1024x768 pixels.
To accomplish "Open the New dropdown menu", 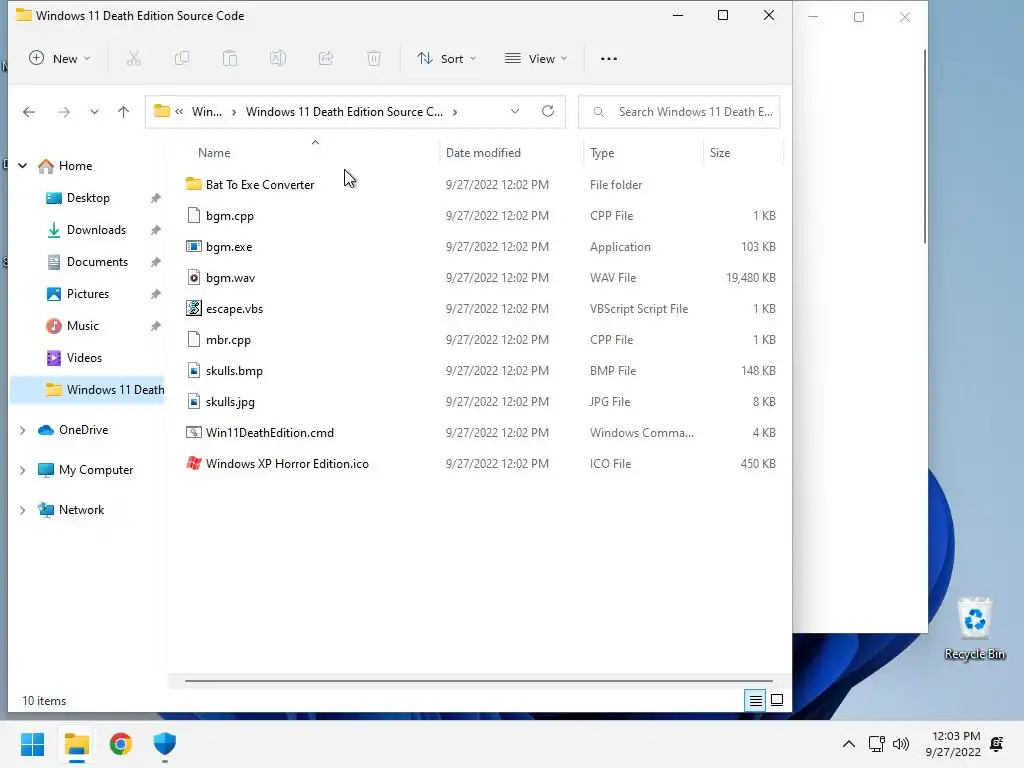I will tap(59, 59).
